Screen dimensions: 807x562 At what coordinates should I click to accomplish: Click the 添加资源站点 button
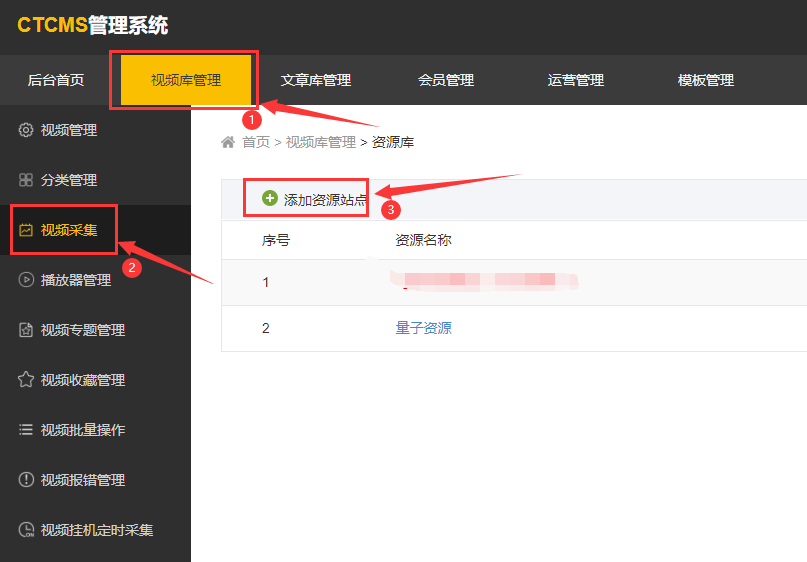(x=325, y=200)
